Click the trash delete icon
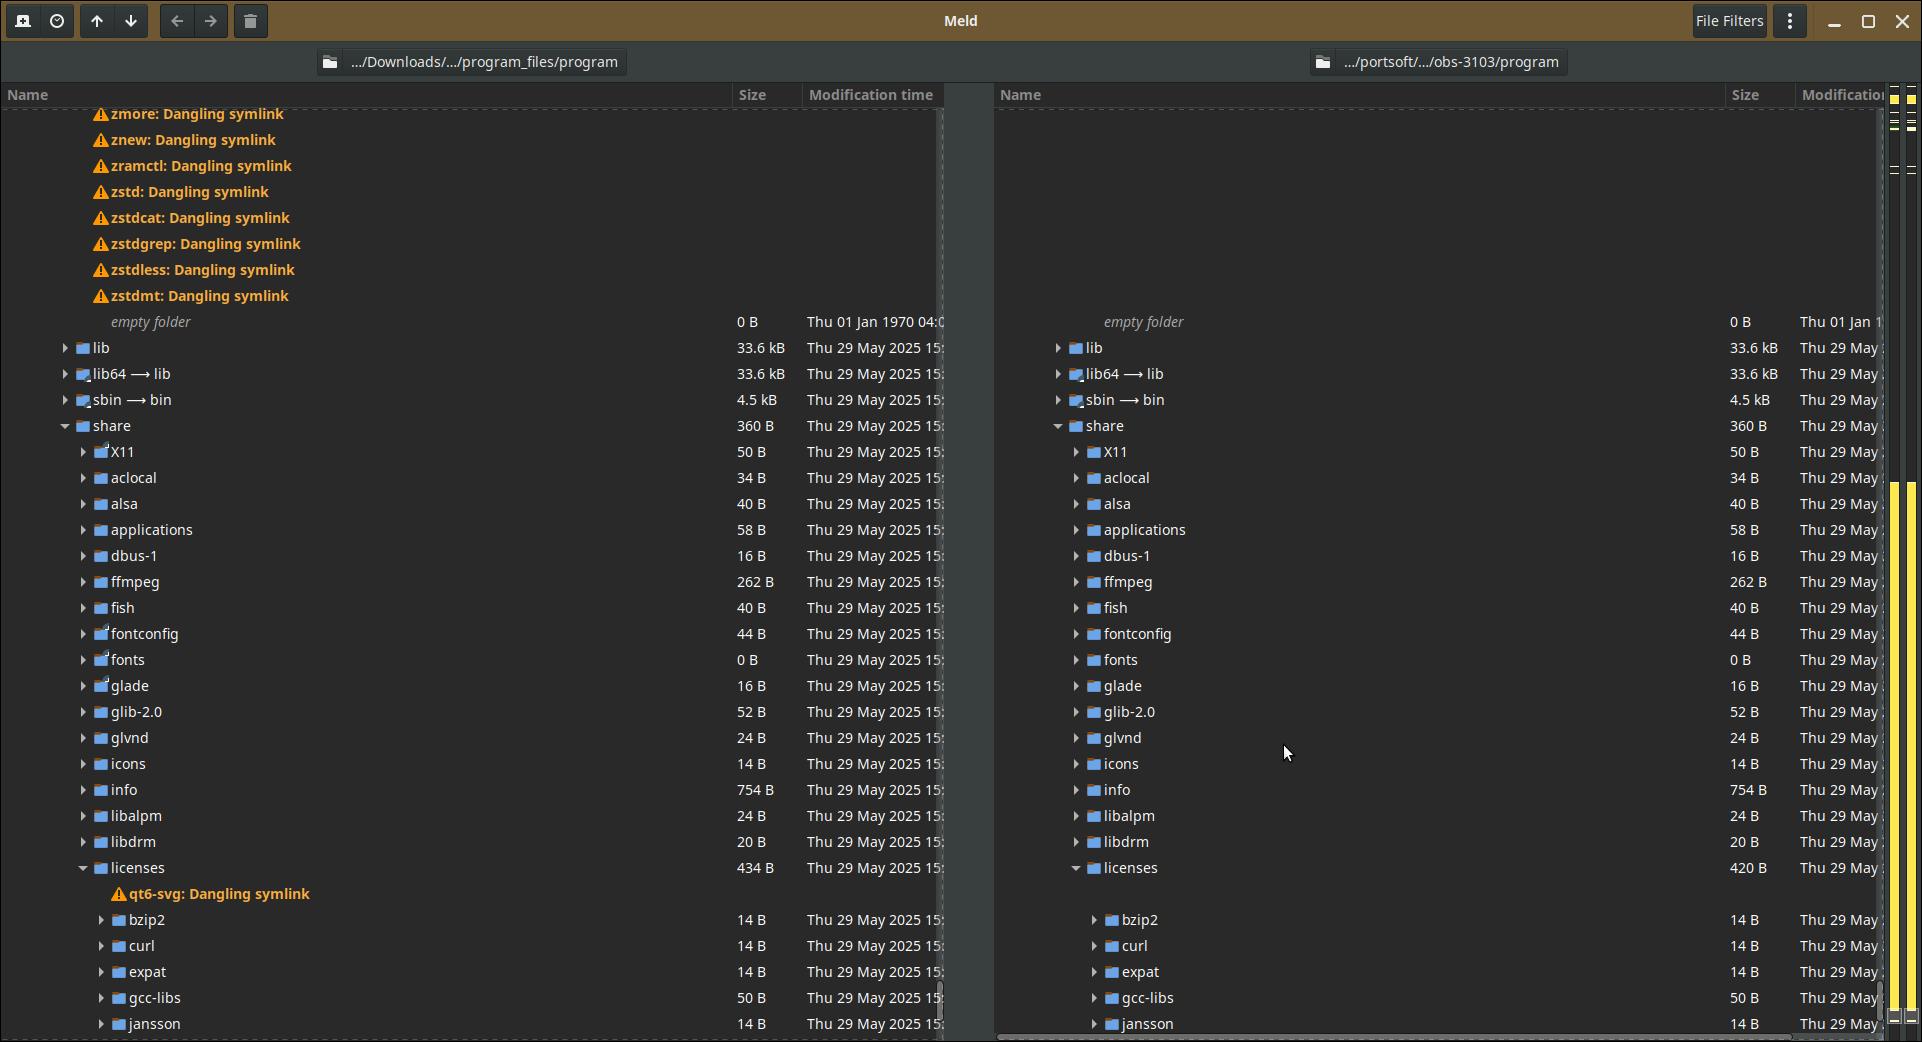Viewport: 1922px width, 1042px height. click(251, 21)
